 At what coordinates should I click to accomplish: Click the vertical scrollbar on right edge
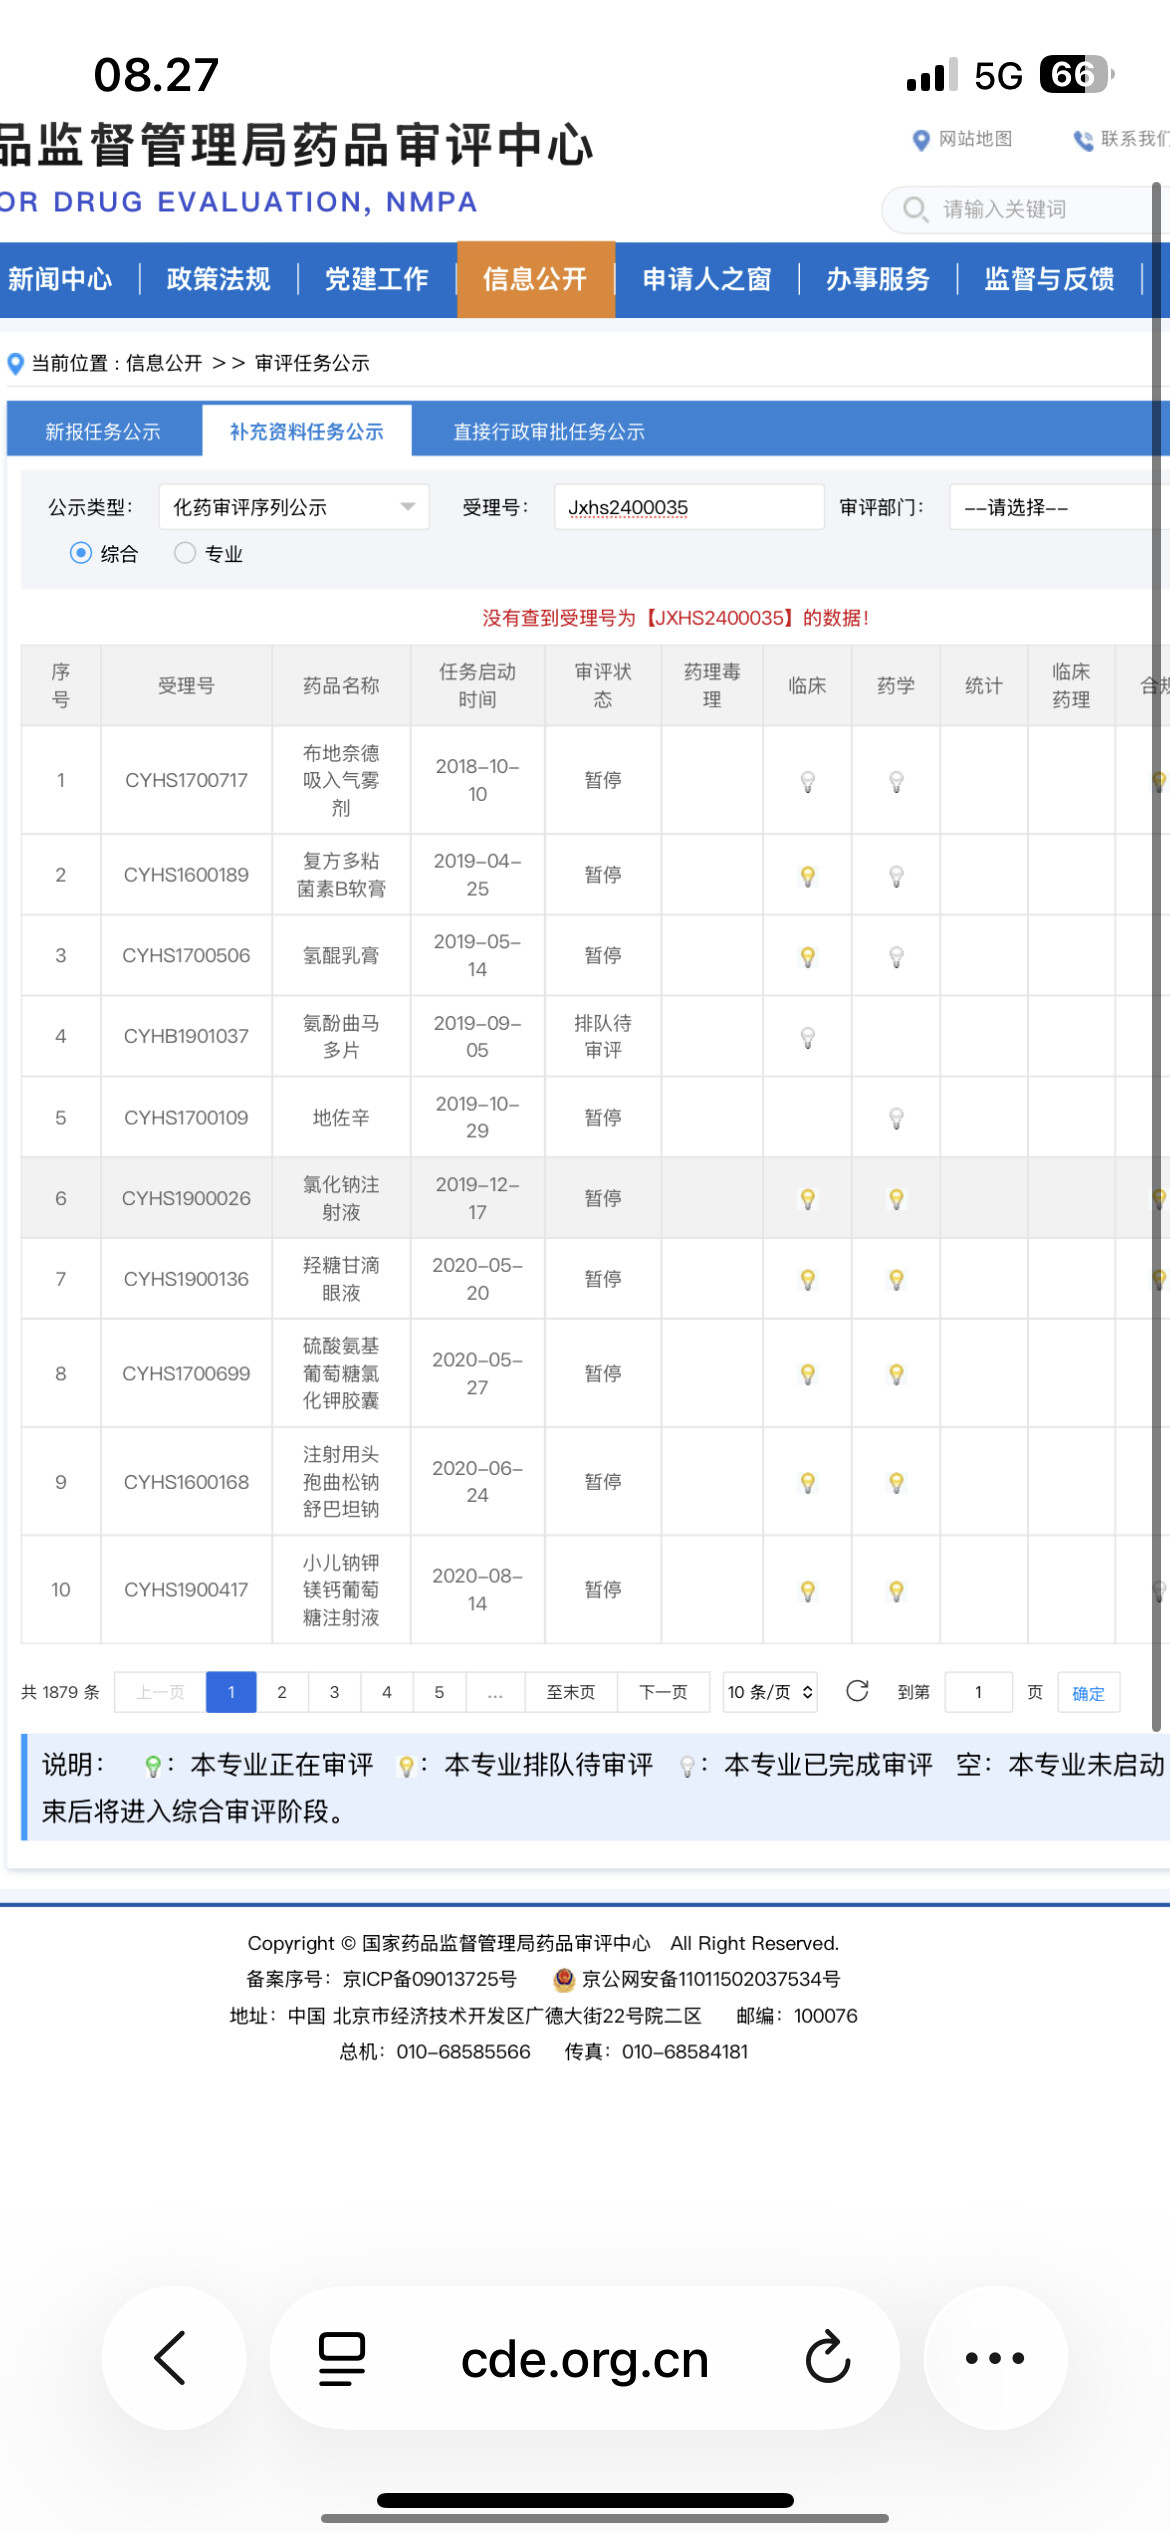coord(1156,900)
